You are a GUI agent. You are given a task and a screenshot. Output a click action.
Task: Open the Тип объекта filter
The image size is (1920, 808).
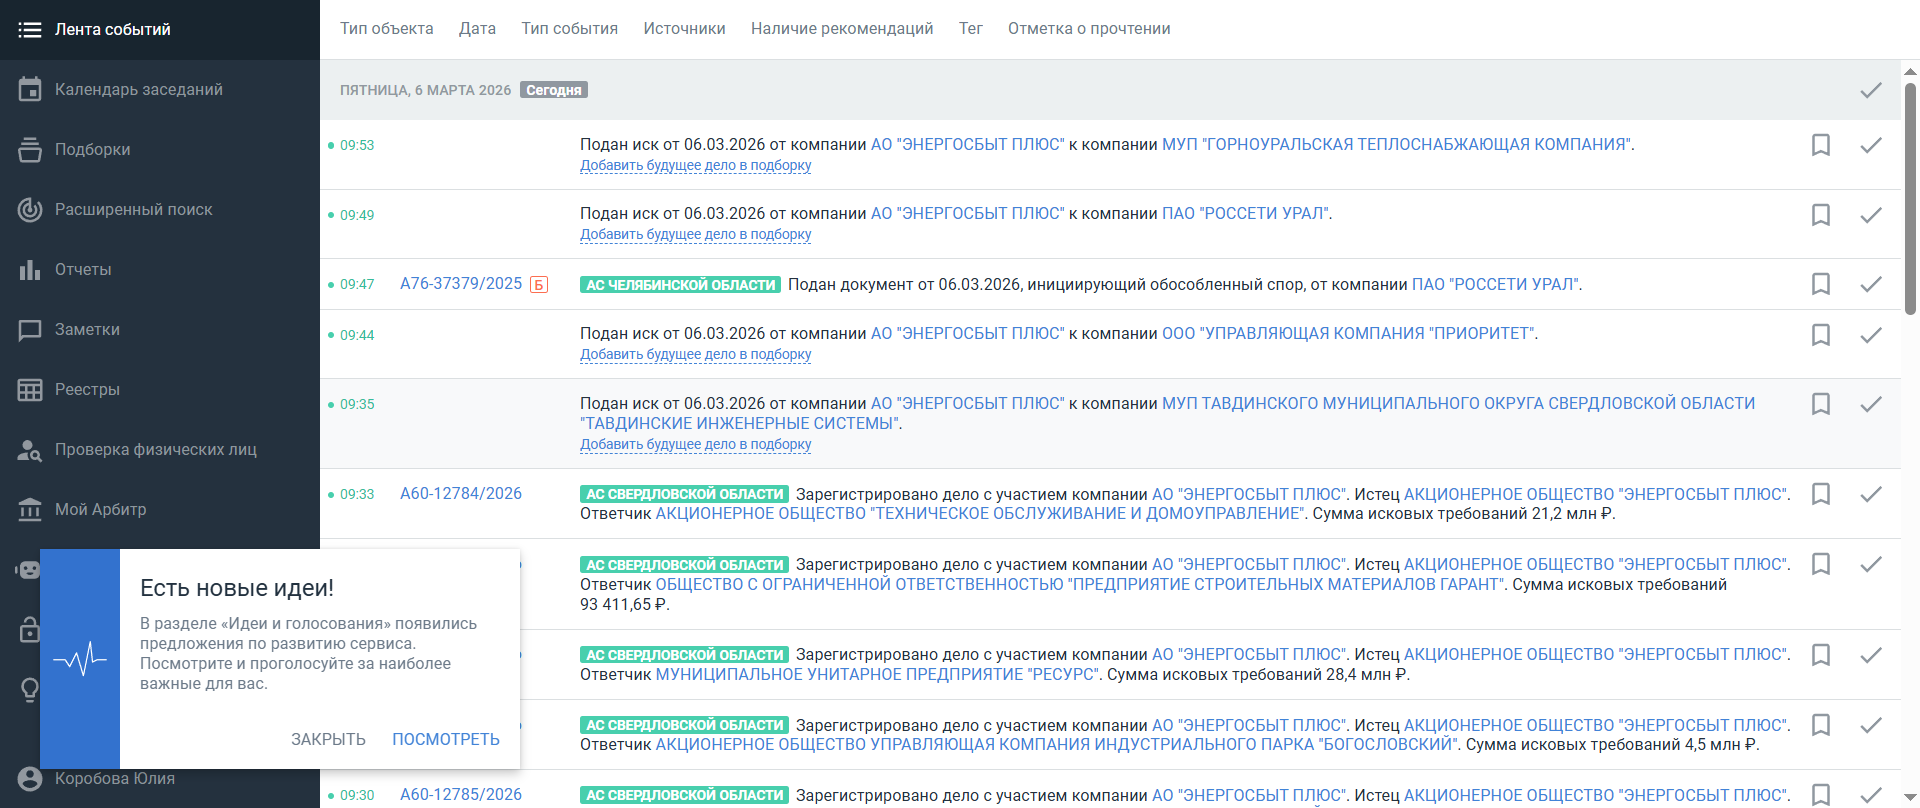click(386, 29)
